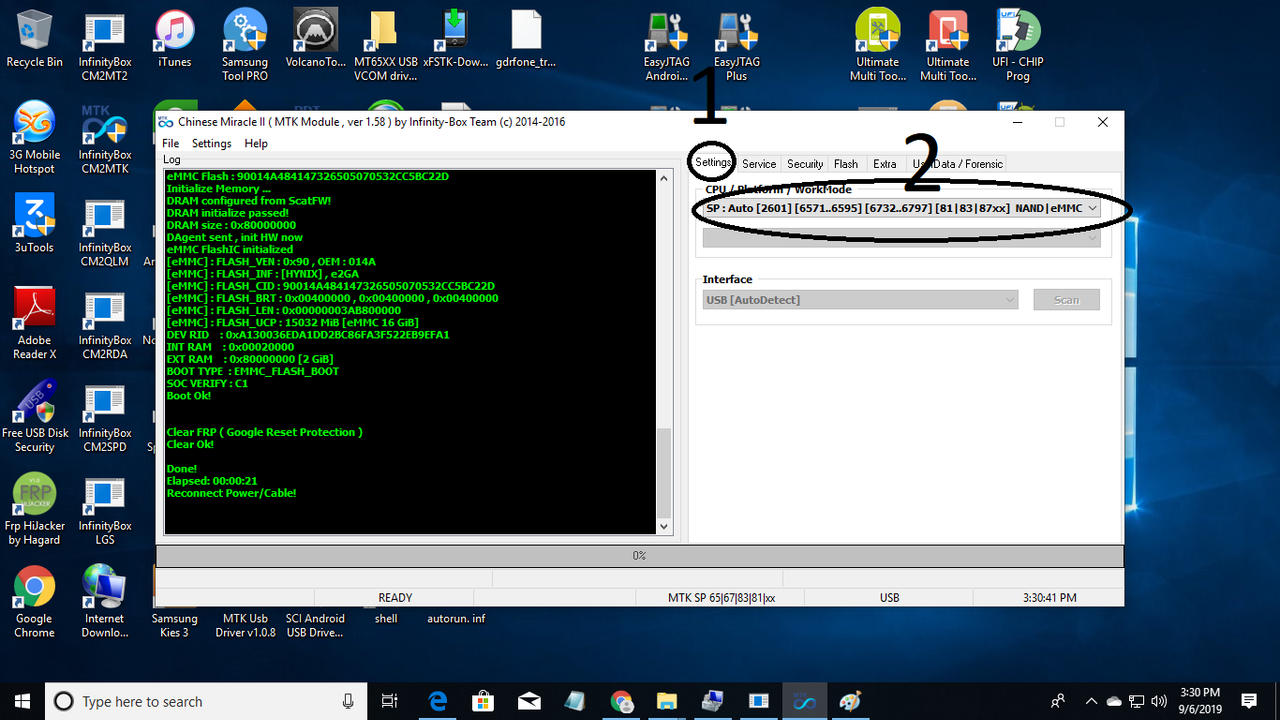This screenshot has height=720, width=1280.
Task: Open the xFSTK-Downloader shortcut
Action: tap(455, 40)
